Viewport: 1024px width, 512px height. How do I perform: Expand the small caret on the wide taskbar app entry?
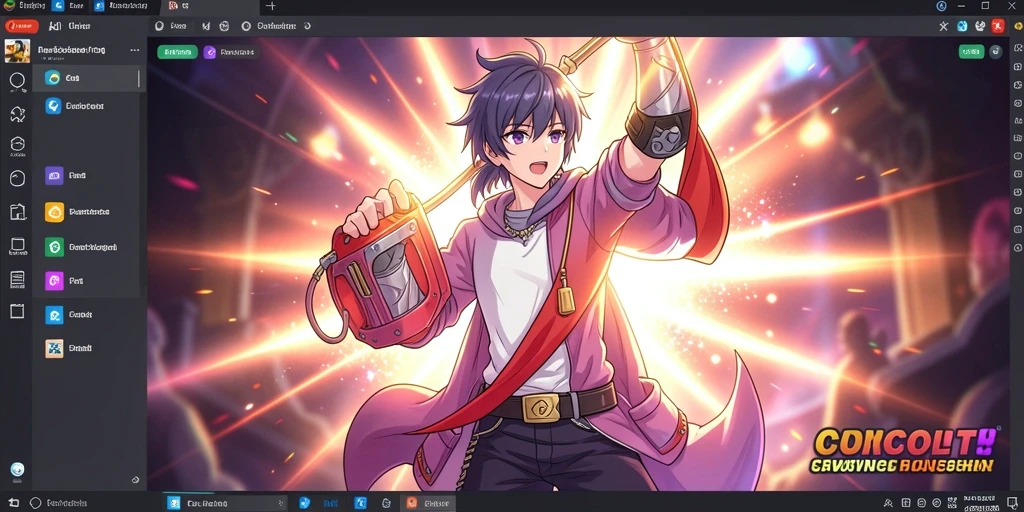point(281,503)
